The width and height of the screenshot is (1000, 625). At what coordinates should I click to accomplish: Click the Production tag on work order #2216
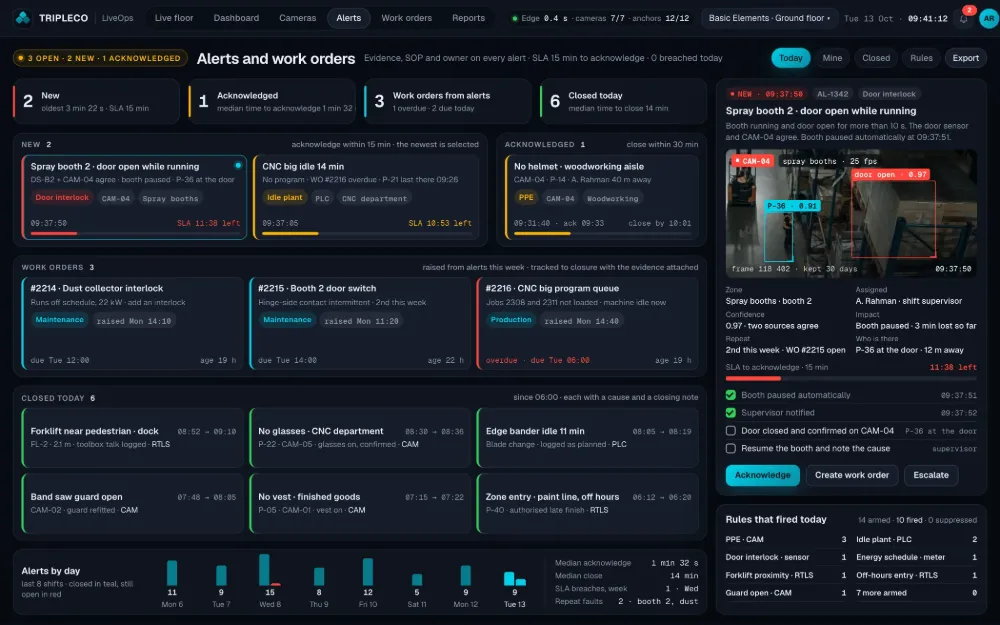pyautogui.click(x=511, y=320)
